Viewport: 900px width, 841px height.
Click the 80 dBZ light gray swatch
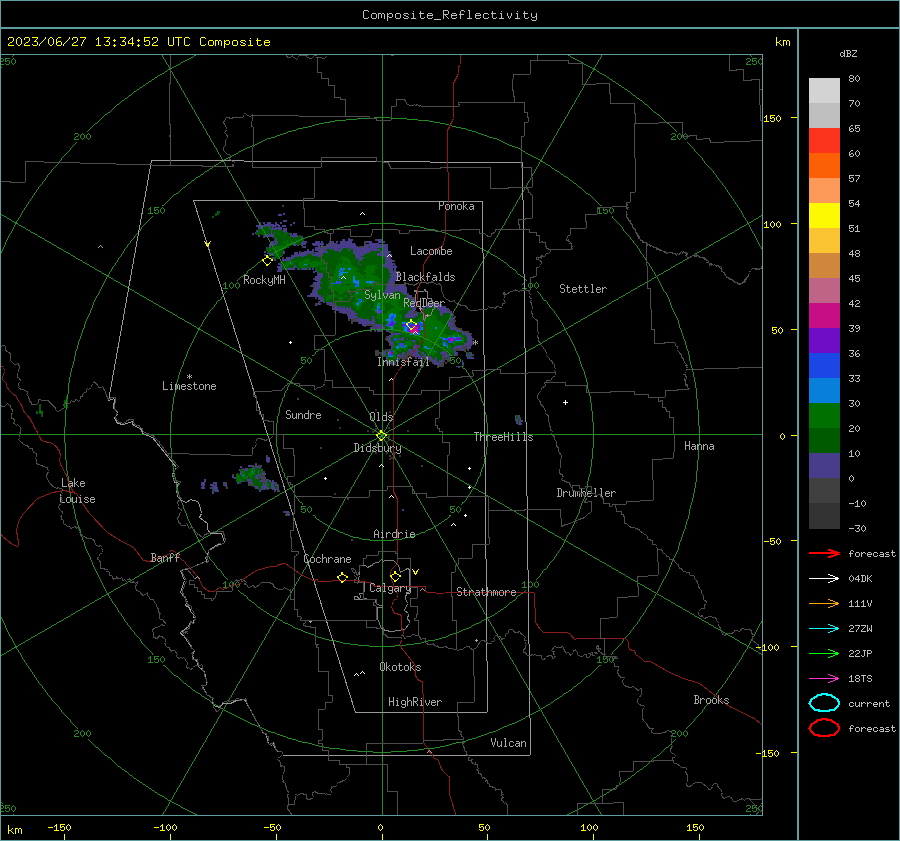click(x=824, y=90)
